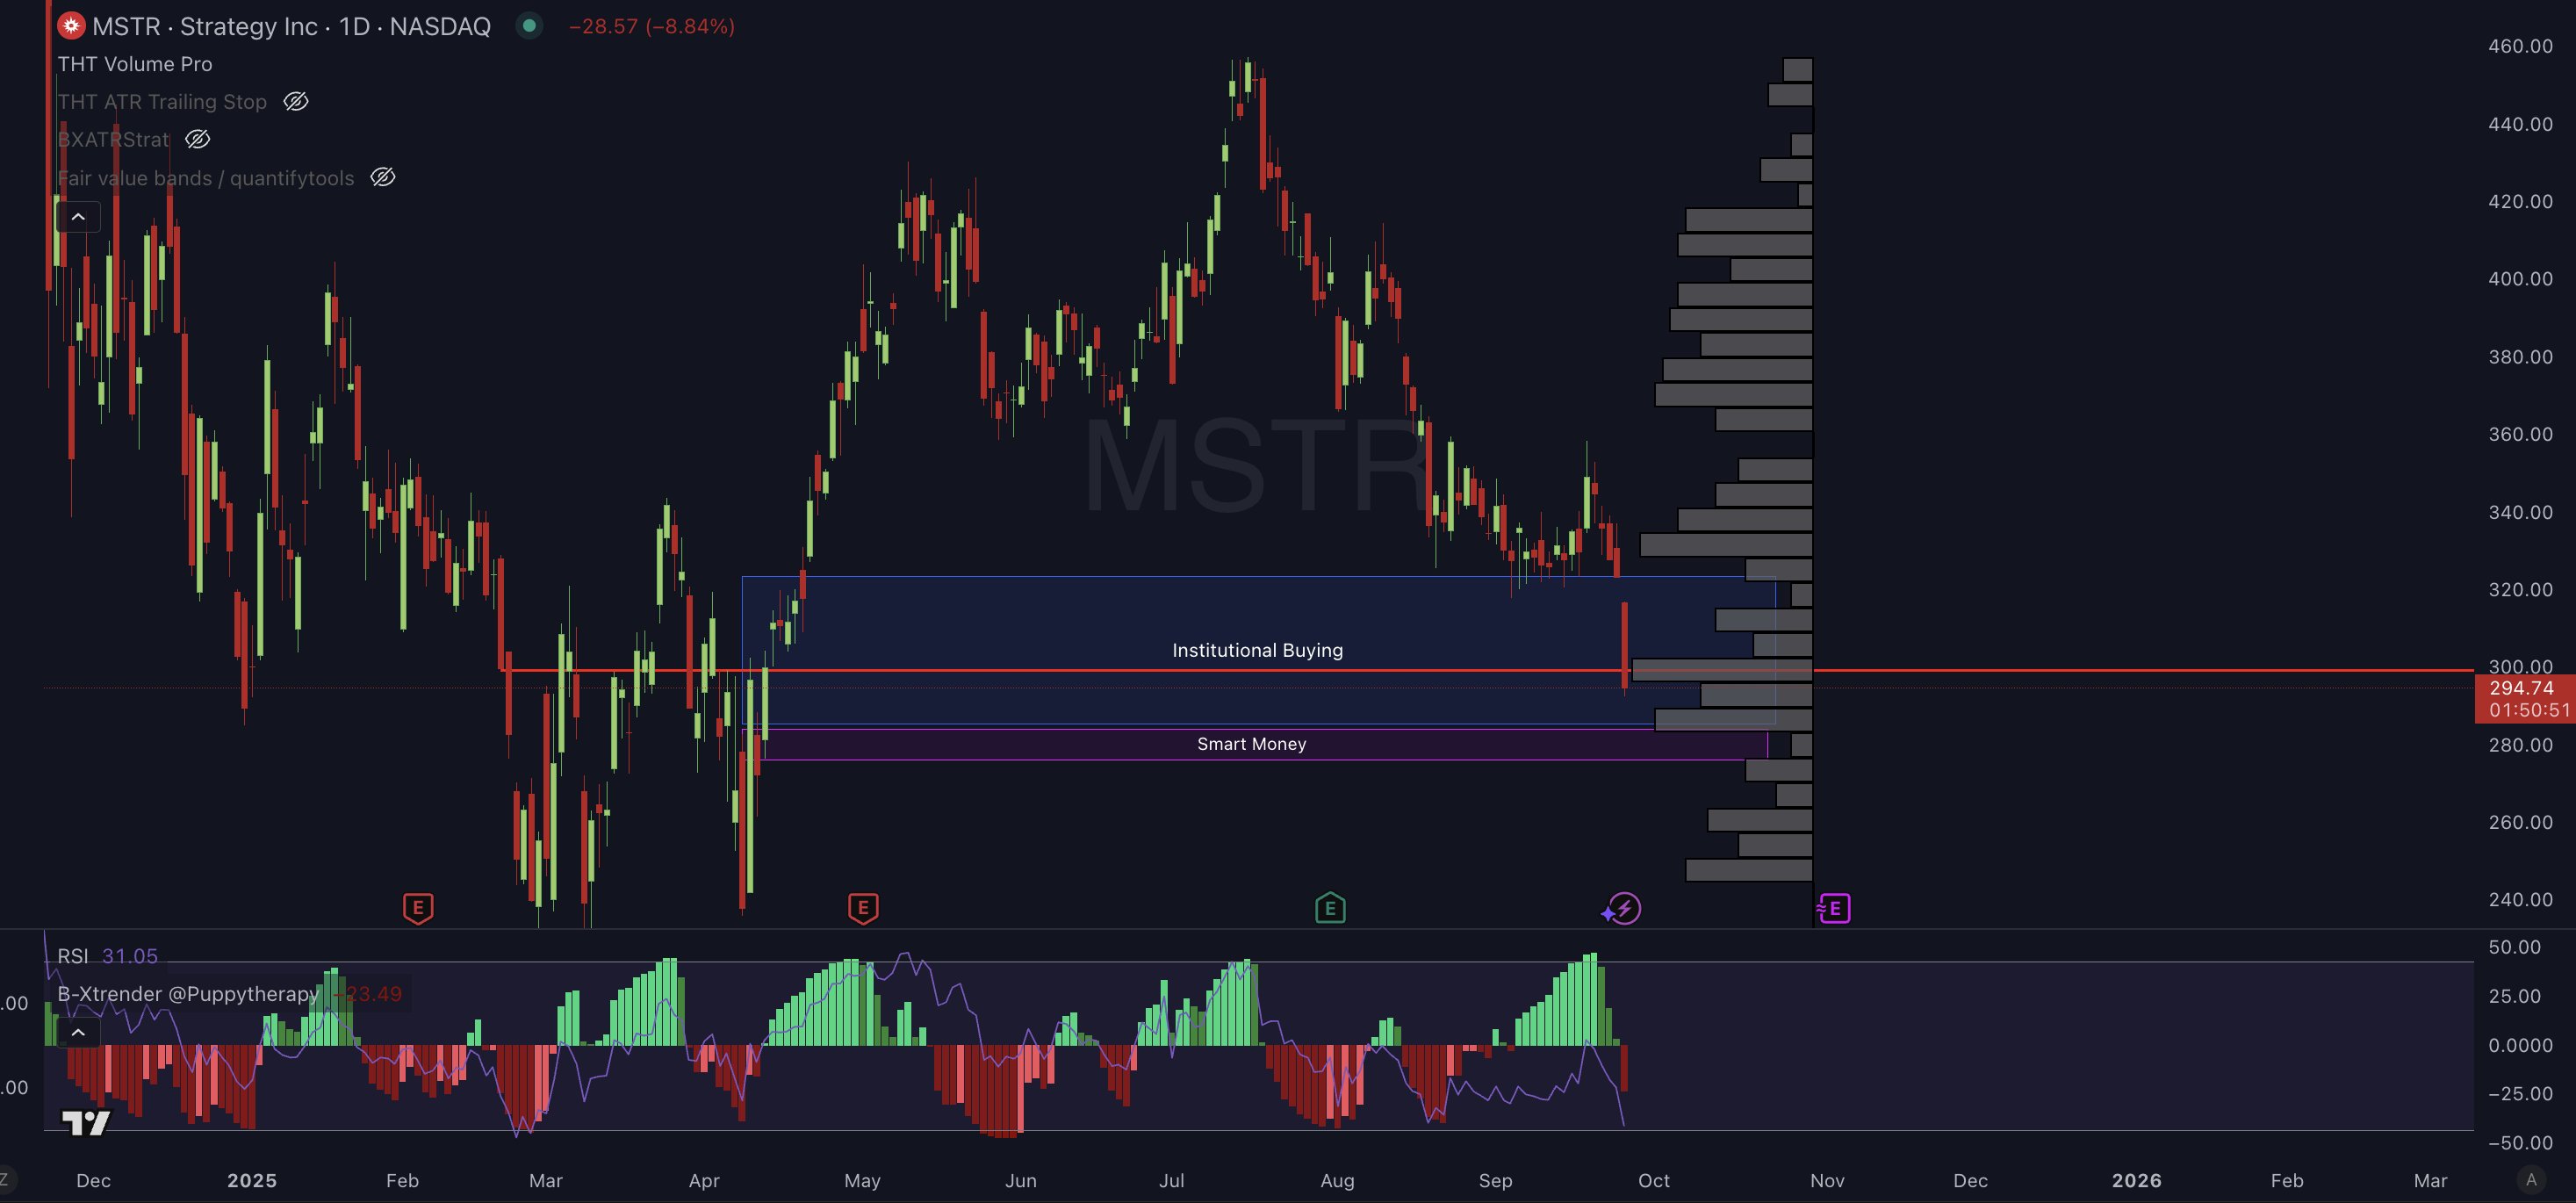This screenshot has height=1203, width=2576.
Task: Click the TradingView logo in the indicator pane
Action: point(86,1123)
